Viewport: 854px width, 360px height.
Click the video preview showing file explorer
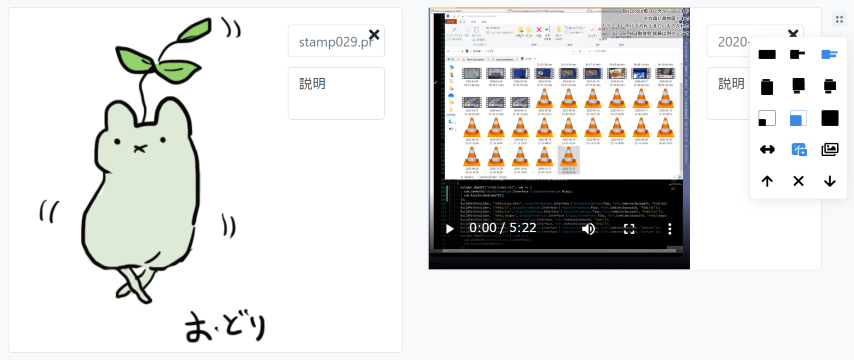point(559,138)
